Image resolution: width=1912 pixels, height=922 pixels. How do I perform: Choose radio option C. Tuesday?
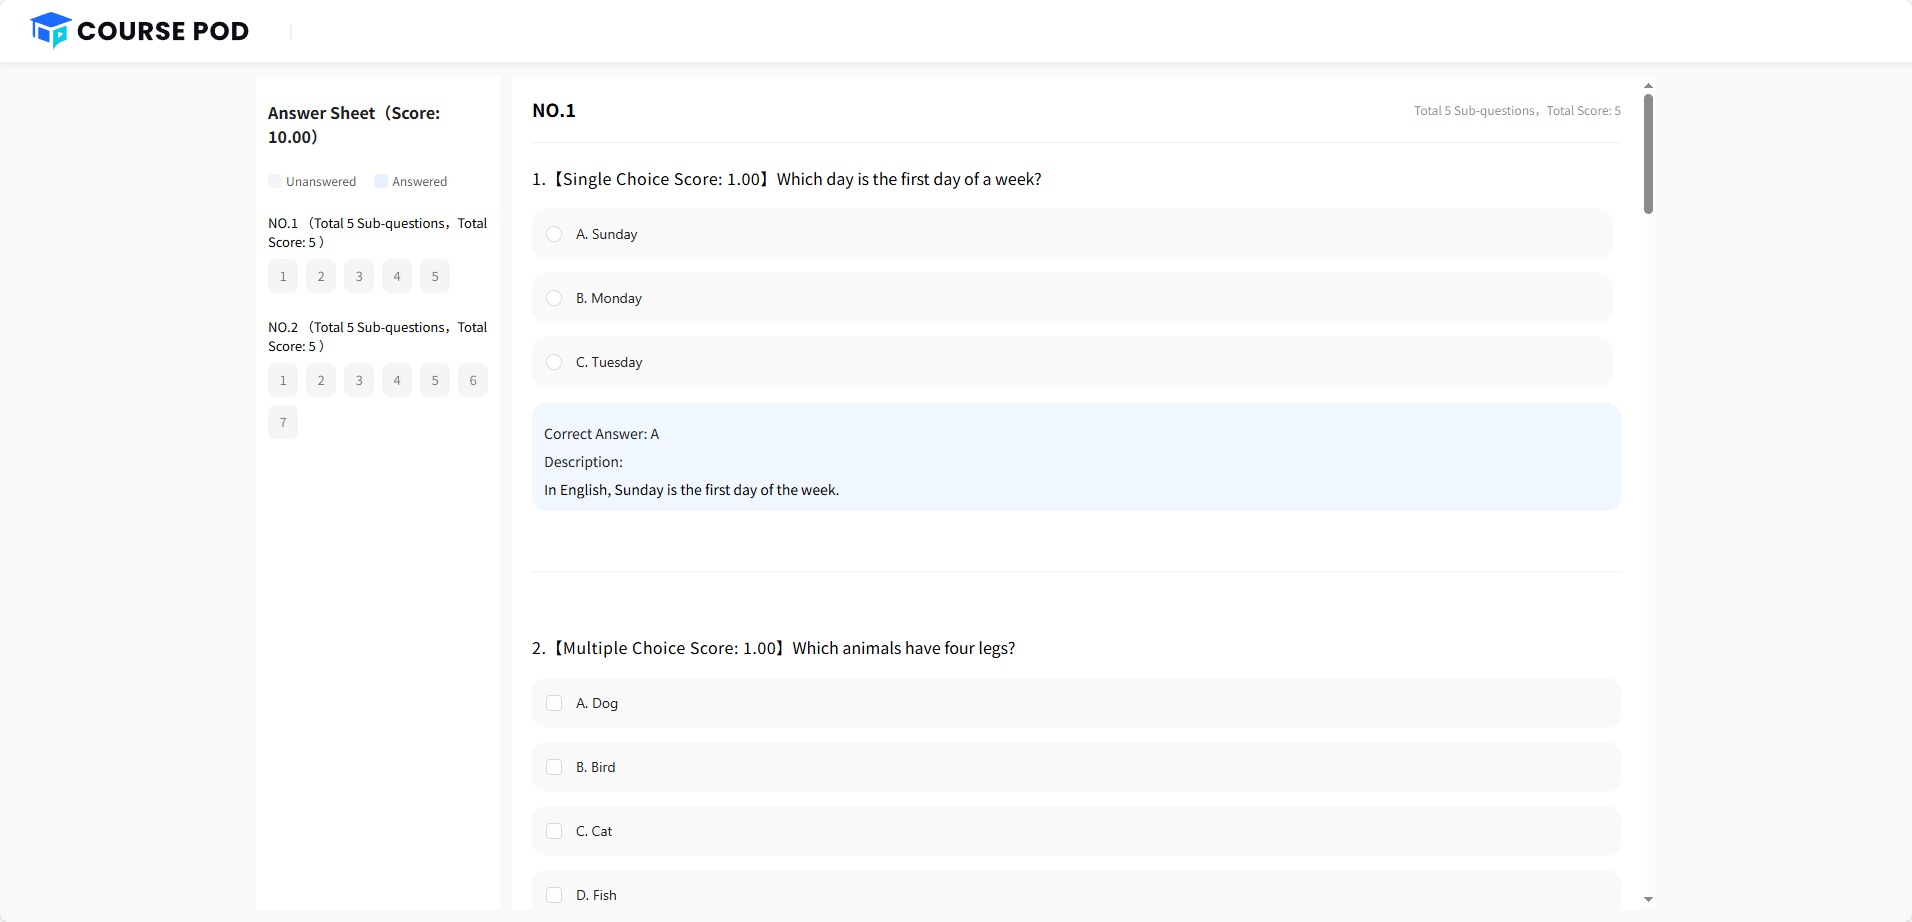554,362
